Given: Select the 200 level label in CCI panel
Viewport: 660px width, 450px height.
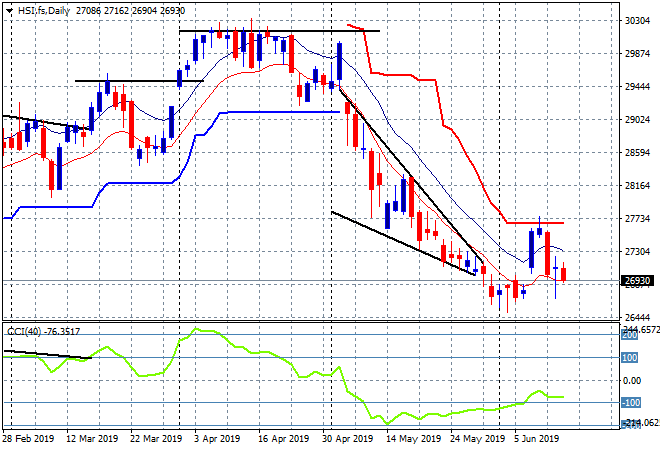Looking at the screenshot, I should click(x=630, y=335).
